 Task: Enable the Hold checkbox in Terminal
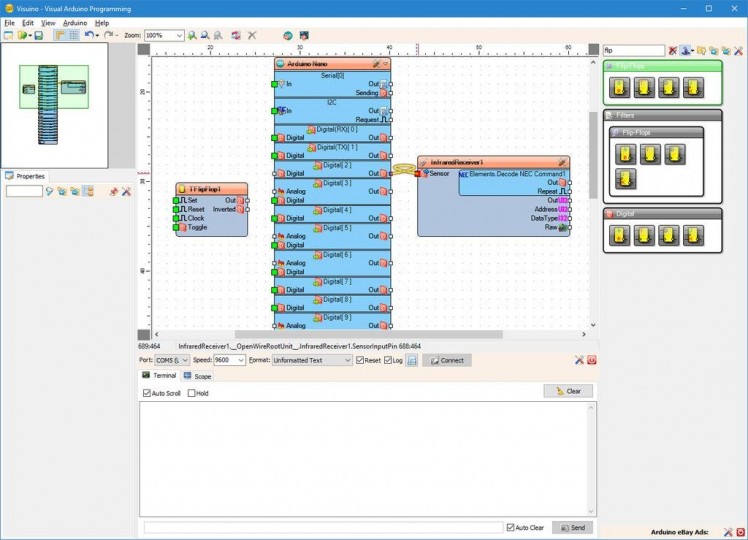pyautogui.click(x=192, y=393)
